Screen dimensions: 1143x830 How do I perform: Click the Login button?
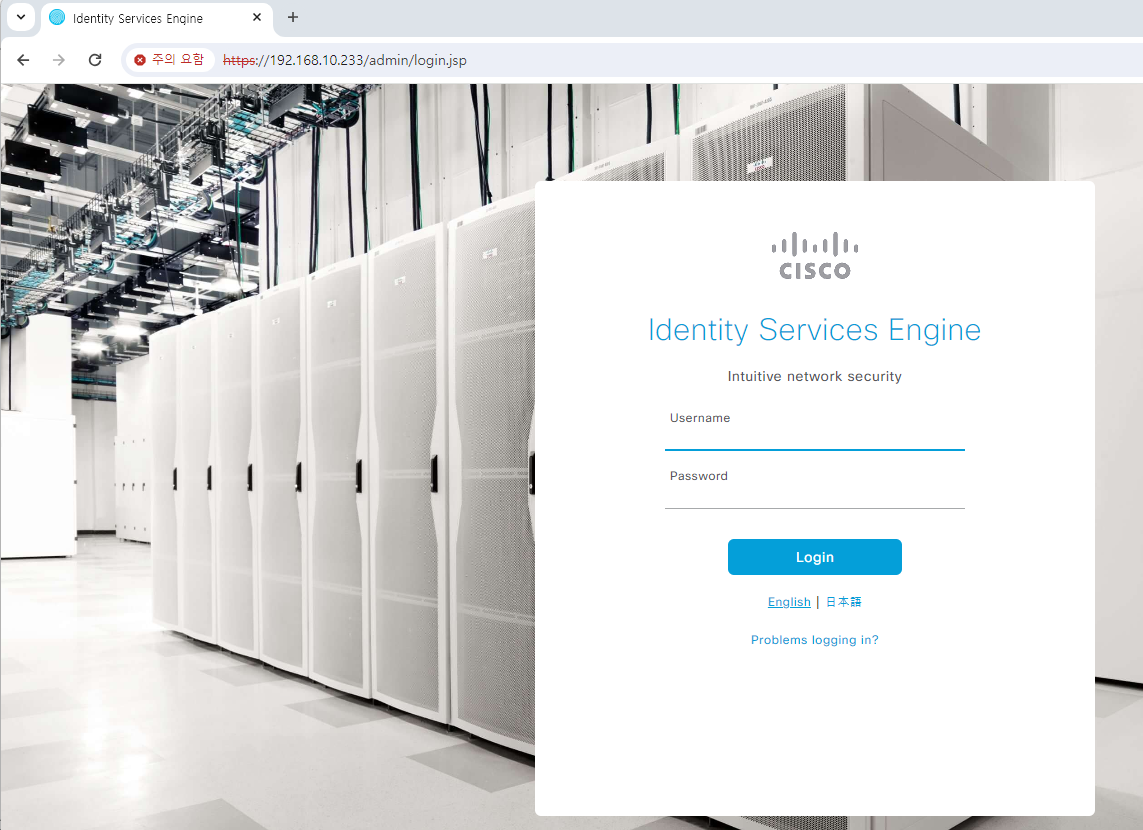814,557
